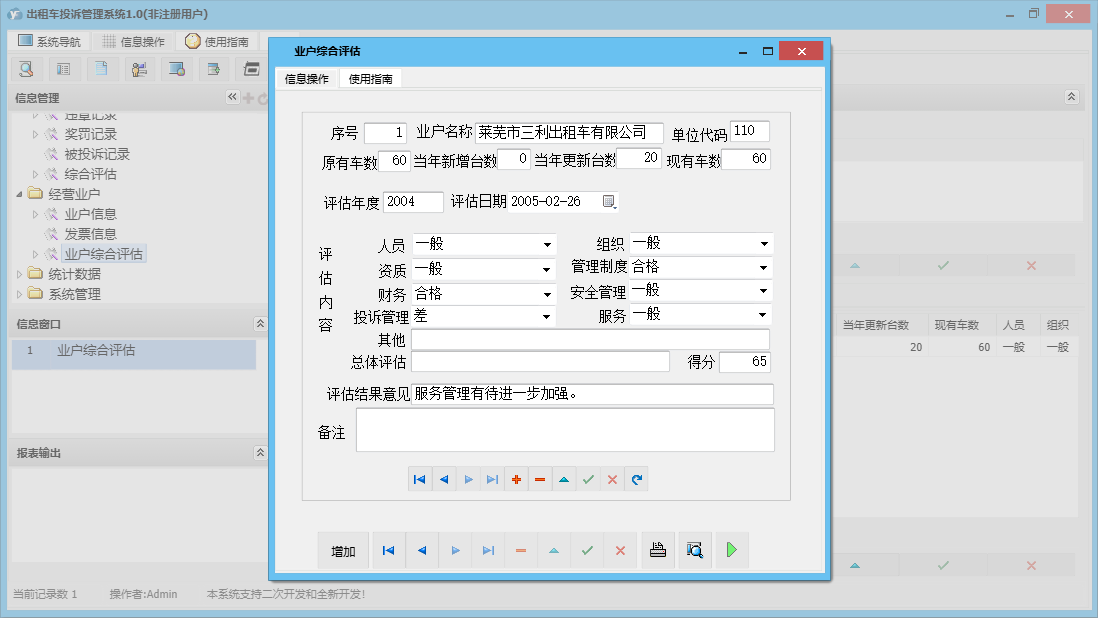Switch to the 使用指南 tab in the dialog
Viewport: 1098px width, 618px height.
point(371,77)
